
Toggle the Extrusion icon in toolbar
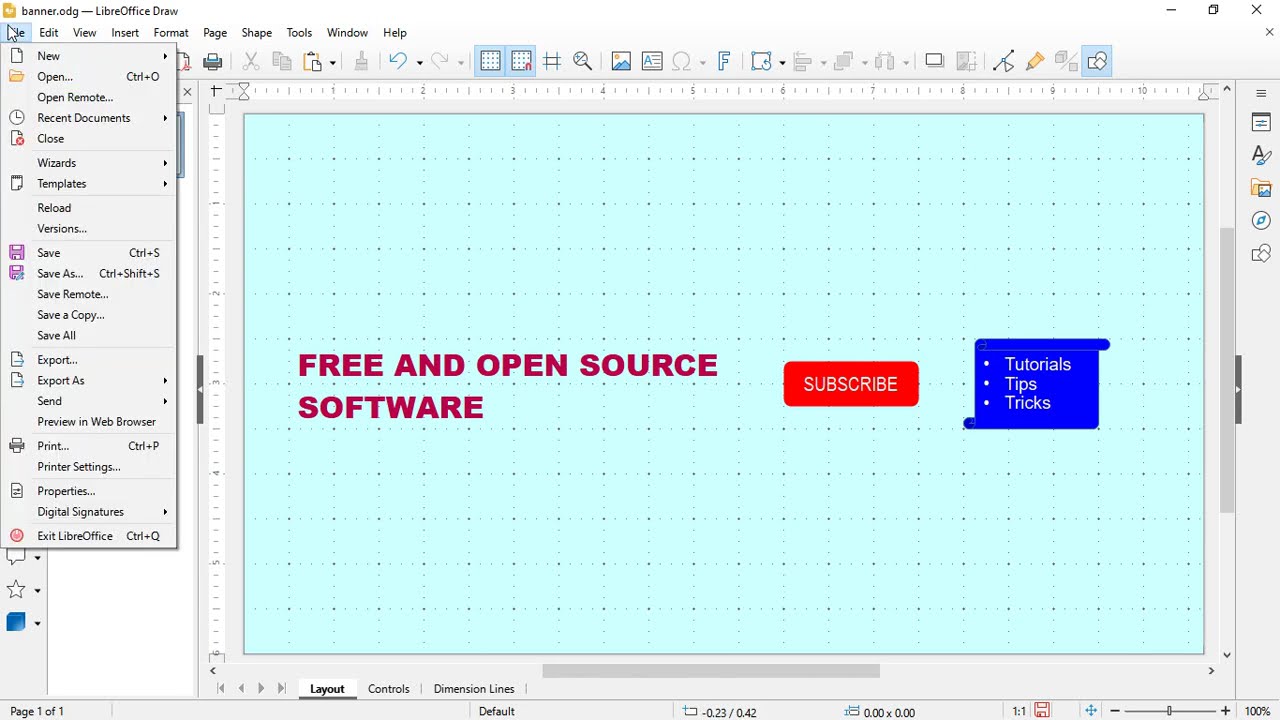(x=1066, y=62)
